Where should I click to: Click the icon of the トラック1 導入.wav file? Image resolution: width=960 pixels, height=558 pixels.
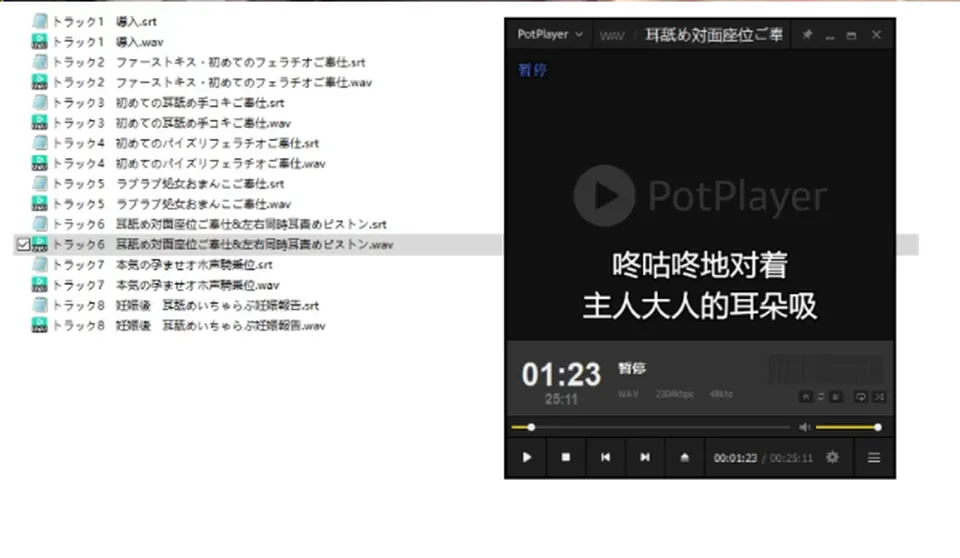pos(40,42)
